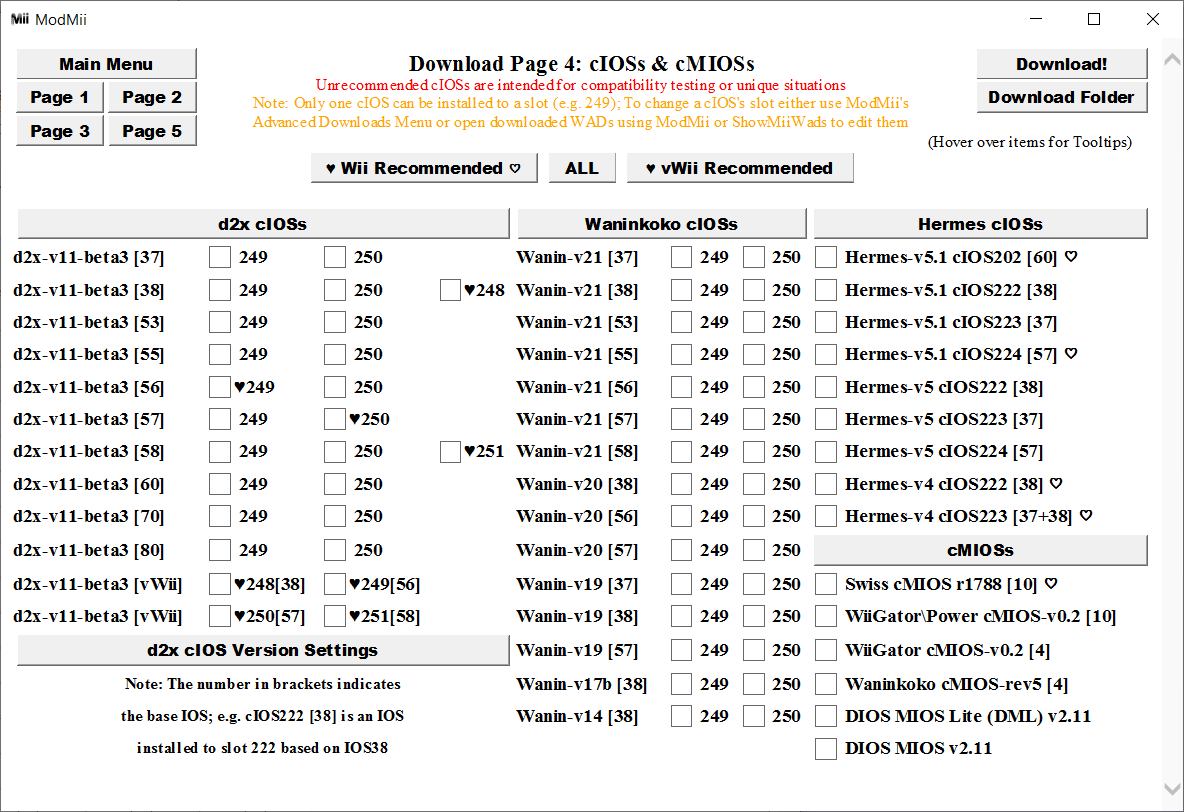
Task: Check Wanin-v21 [37] slot 249
Action: pyautogui.click(x=681, y=257)
